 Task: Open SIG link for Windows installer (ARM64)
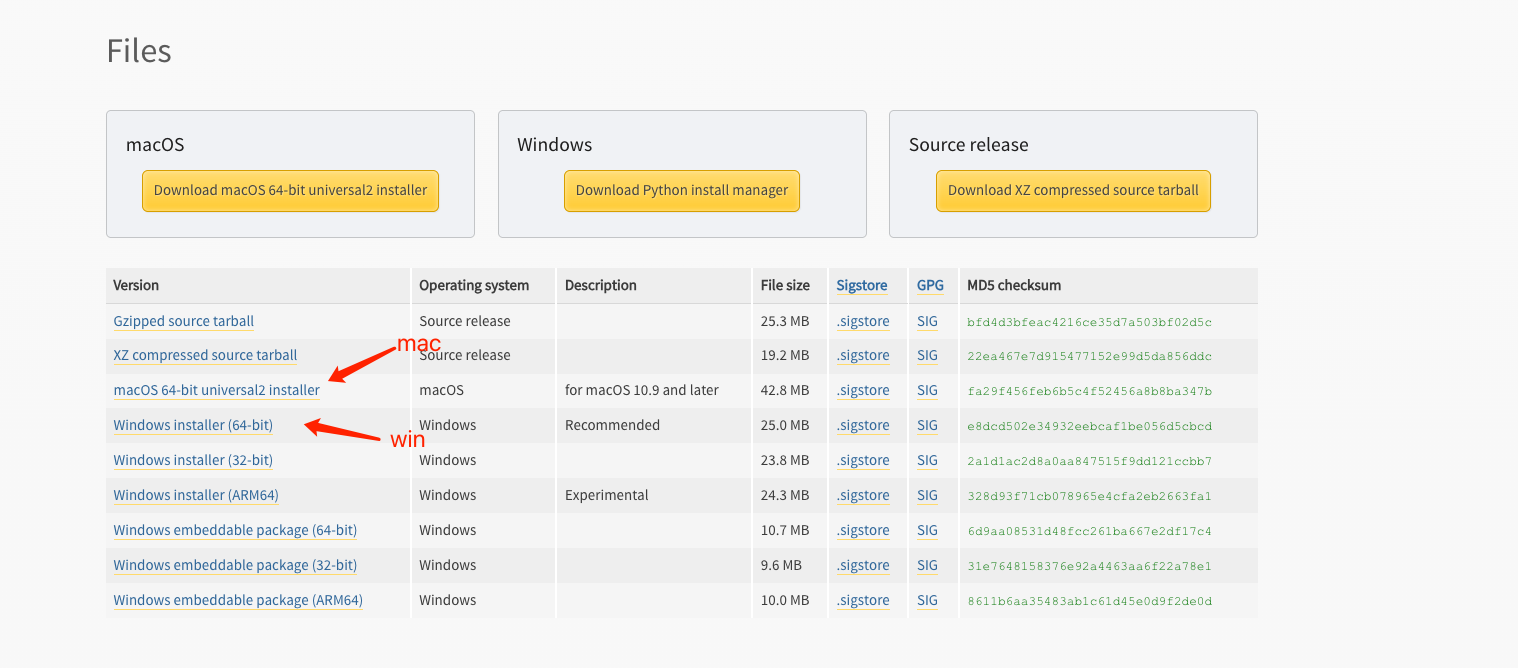tap(927, 495)
